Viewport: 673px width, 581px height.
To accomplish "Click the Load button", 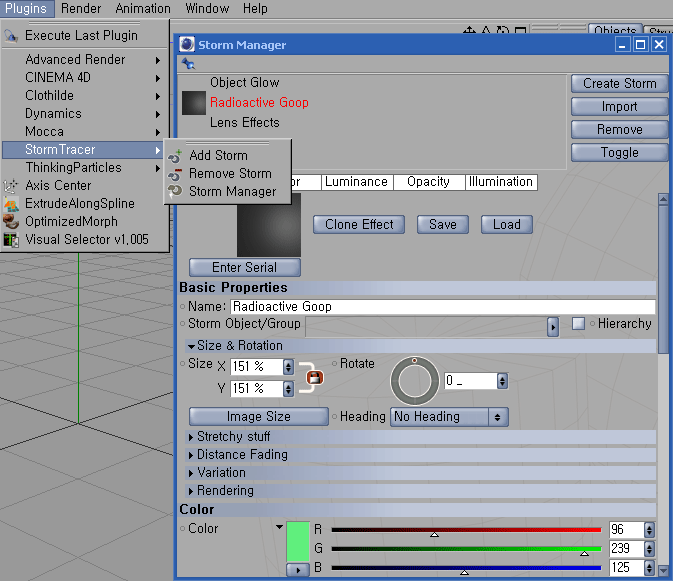I will pyautogui.click(x=506, y=225).
